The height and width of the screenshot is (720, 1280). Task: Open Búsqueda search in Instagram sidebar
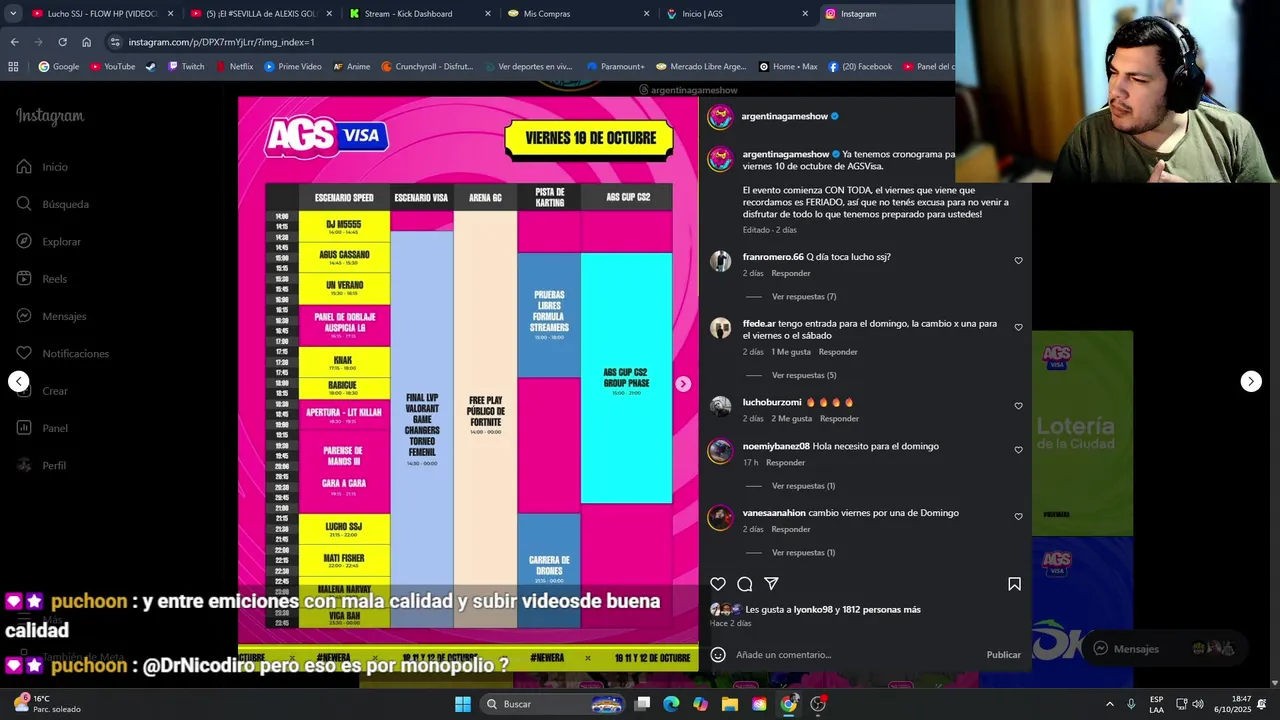point(52,204)
